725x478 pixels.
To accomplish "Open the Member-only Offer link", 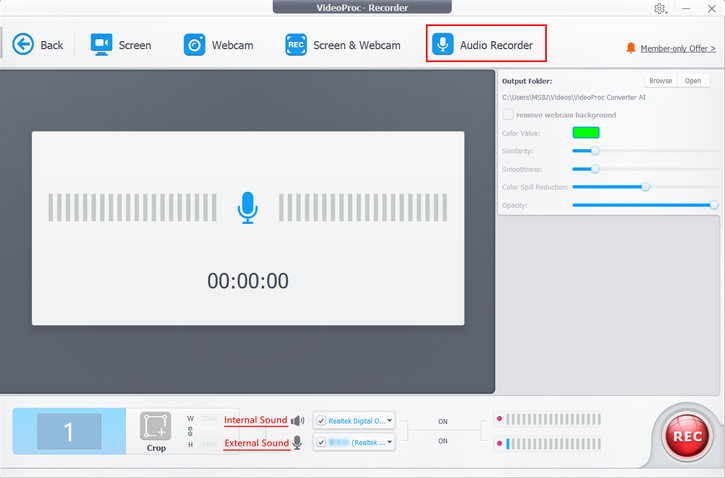I will [x=678, y=48].
